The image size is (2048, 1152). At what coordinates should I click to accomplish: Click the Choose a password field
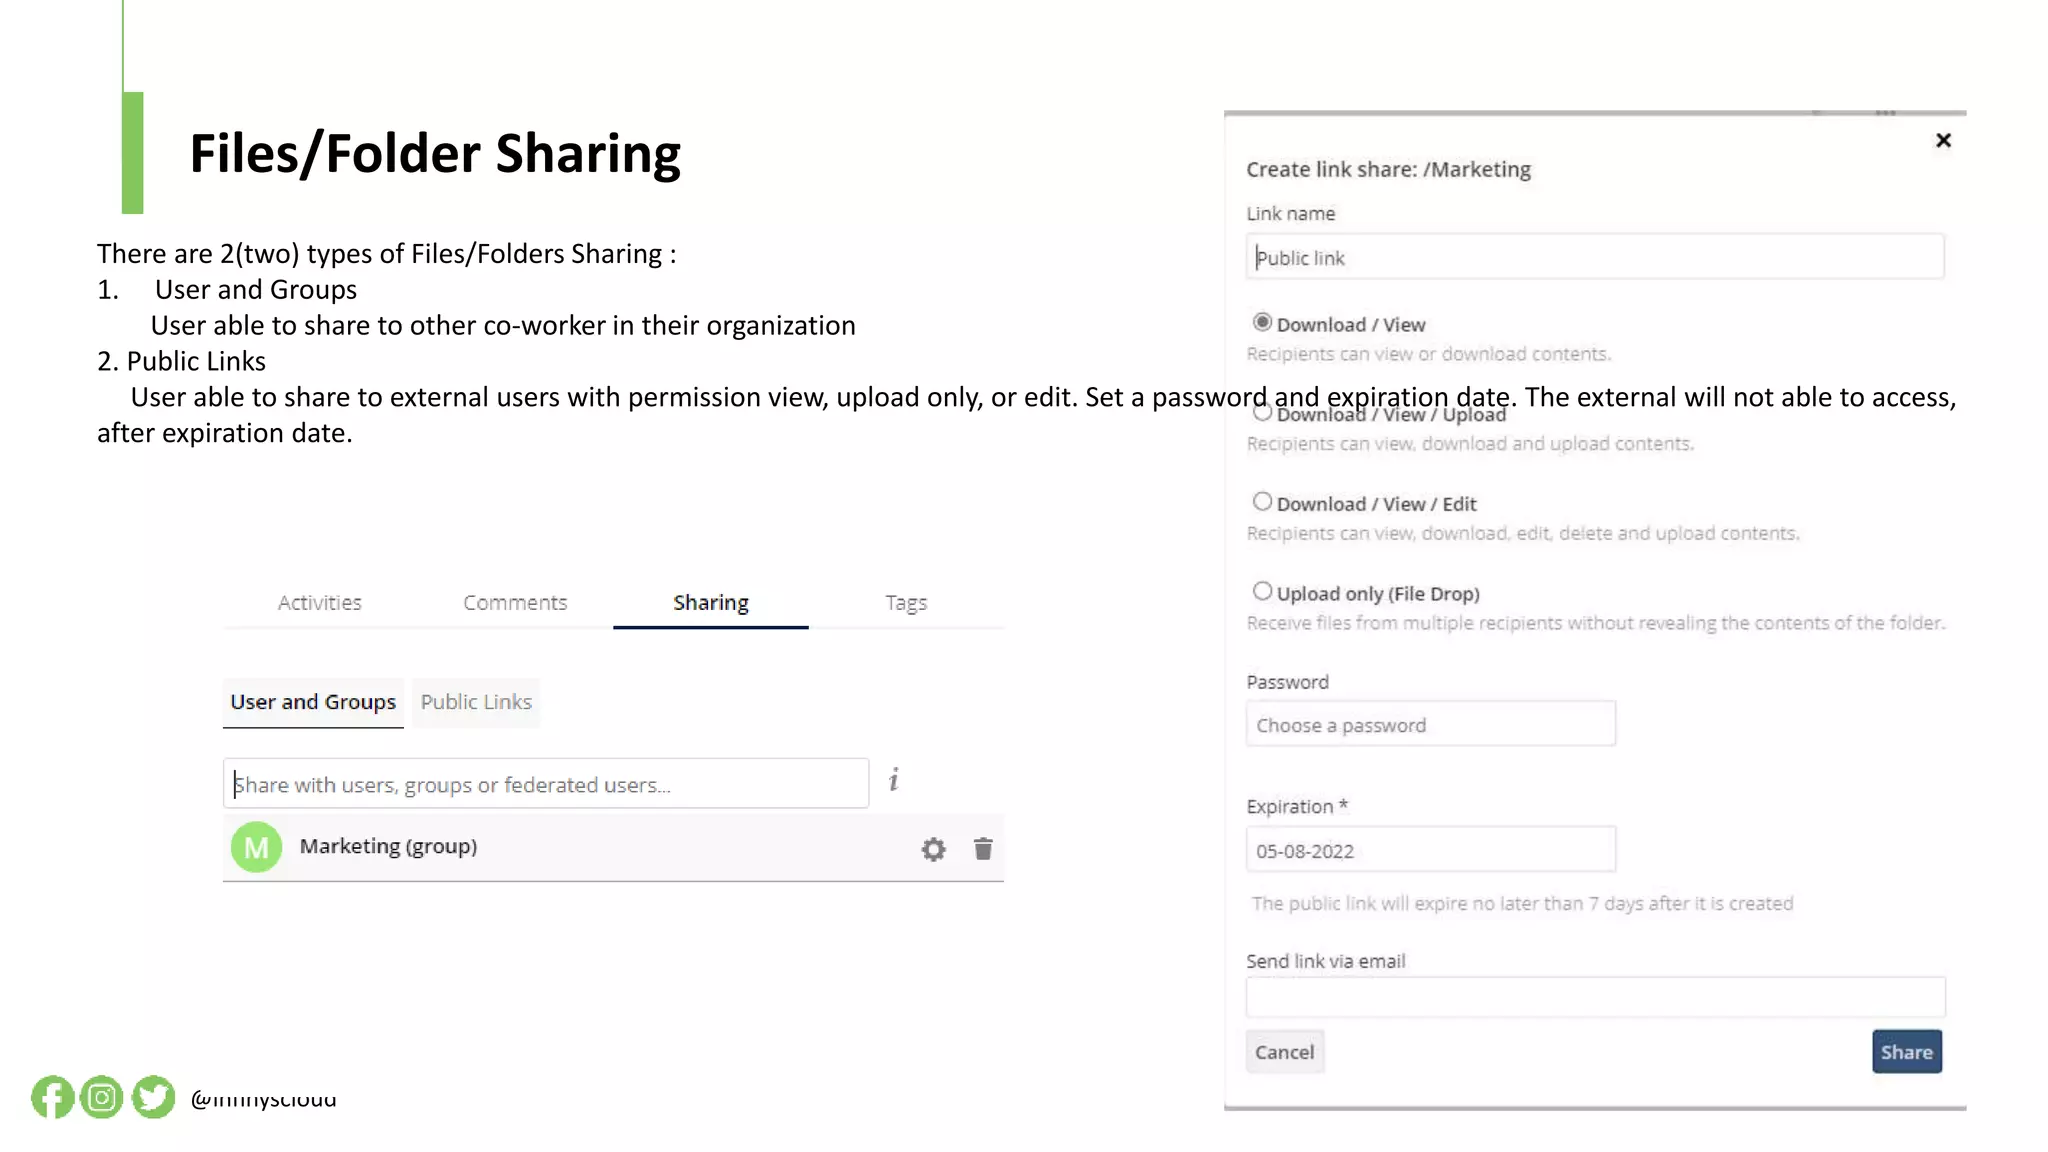pyautogui.click(x=1430, y=724)
